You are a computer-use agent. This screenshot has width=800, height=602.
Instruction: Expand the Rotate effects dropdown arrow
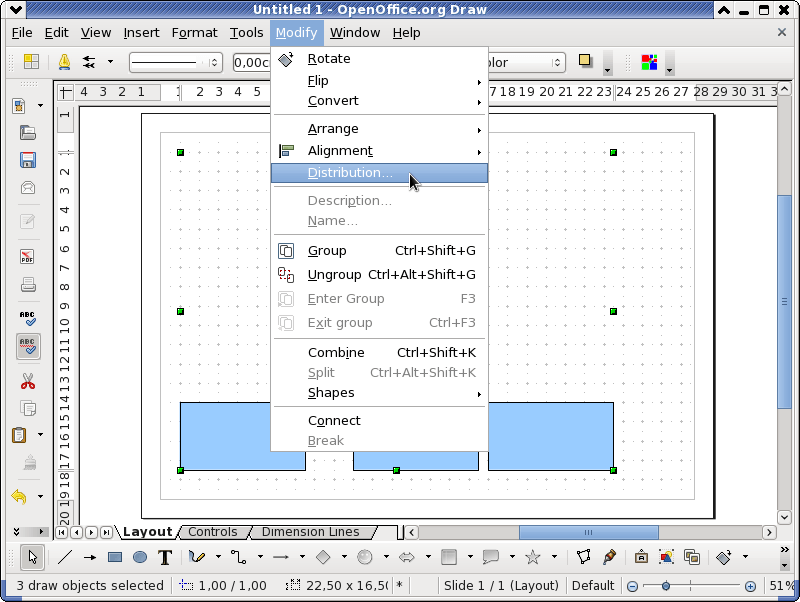745,557
